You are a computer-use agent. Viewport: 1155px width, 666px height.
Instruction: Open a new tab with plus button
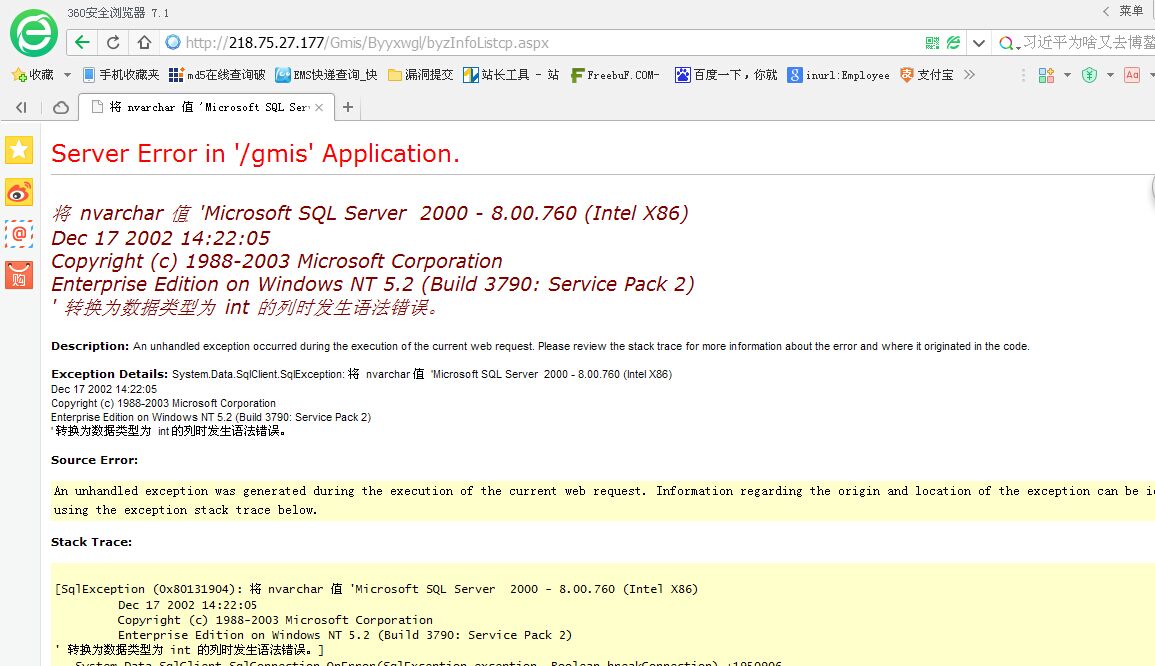tap(348, 108)
